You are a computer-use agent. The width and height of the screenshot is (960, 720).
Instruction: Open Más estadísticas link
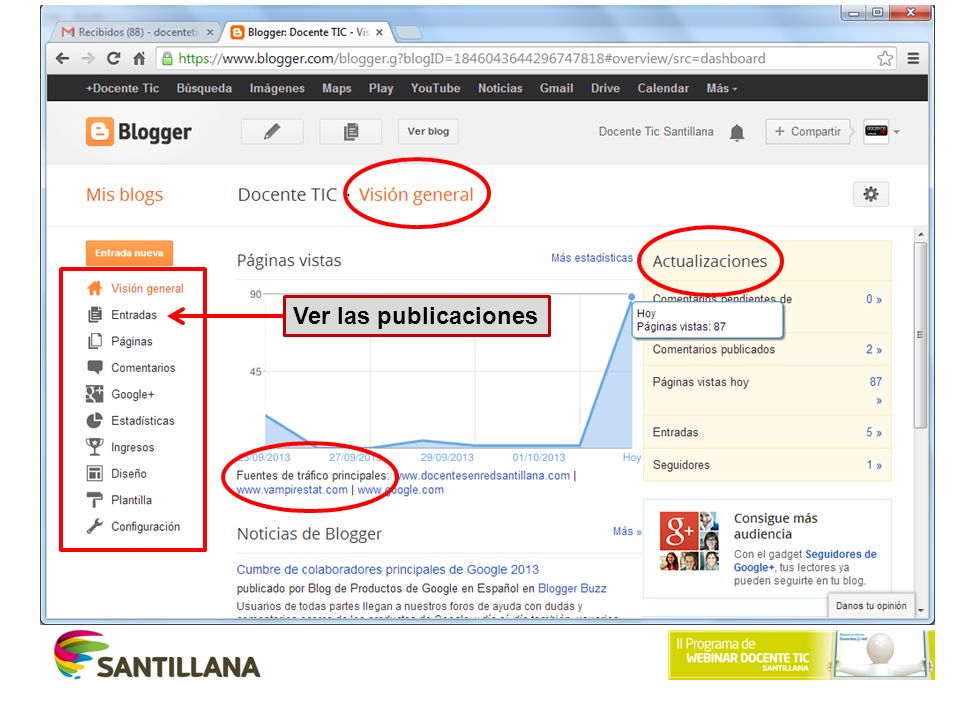(x=591, y=258)
